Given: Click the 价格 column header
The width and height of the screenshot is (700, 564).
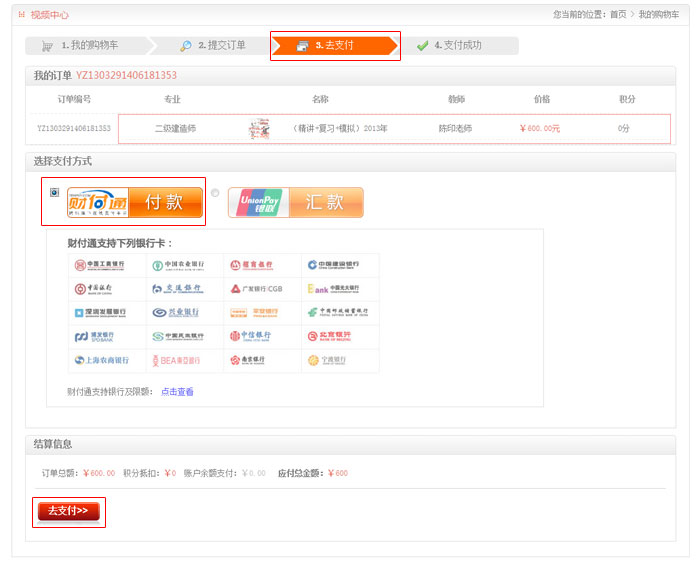Looking at the screenshot, I should 542,99.
